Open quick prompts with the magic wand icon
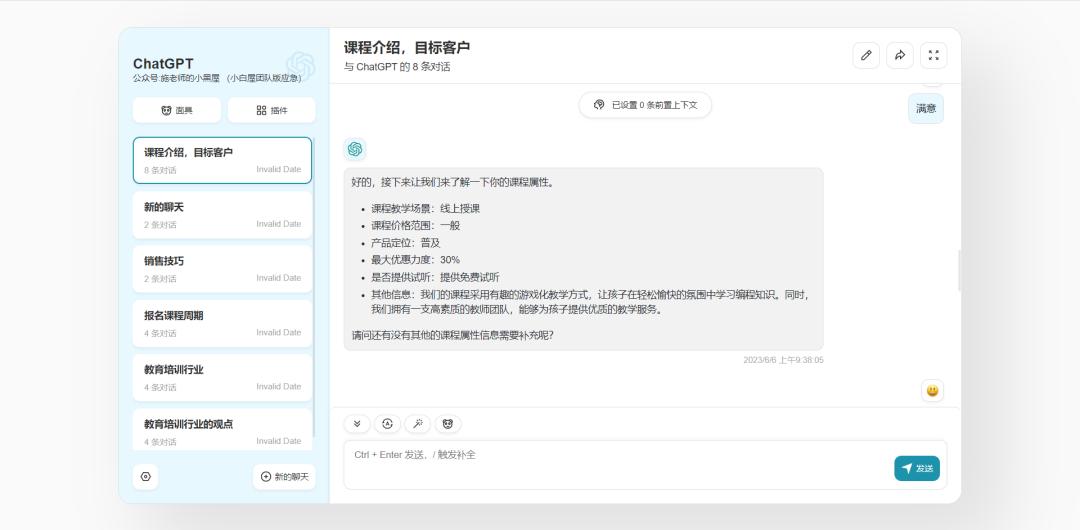 417,424
